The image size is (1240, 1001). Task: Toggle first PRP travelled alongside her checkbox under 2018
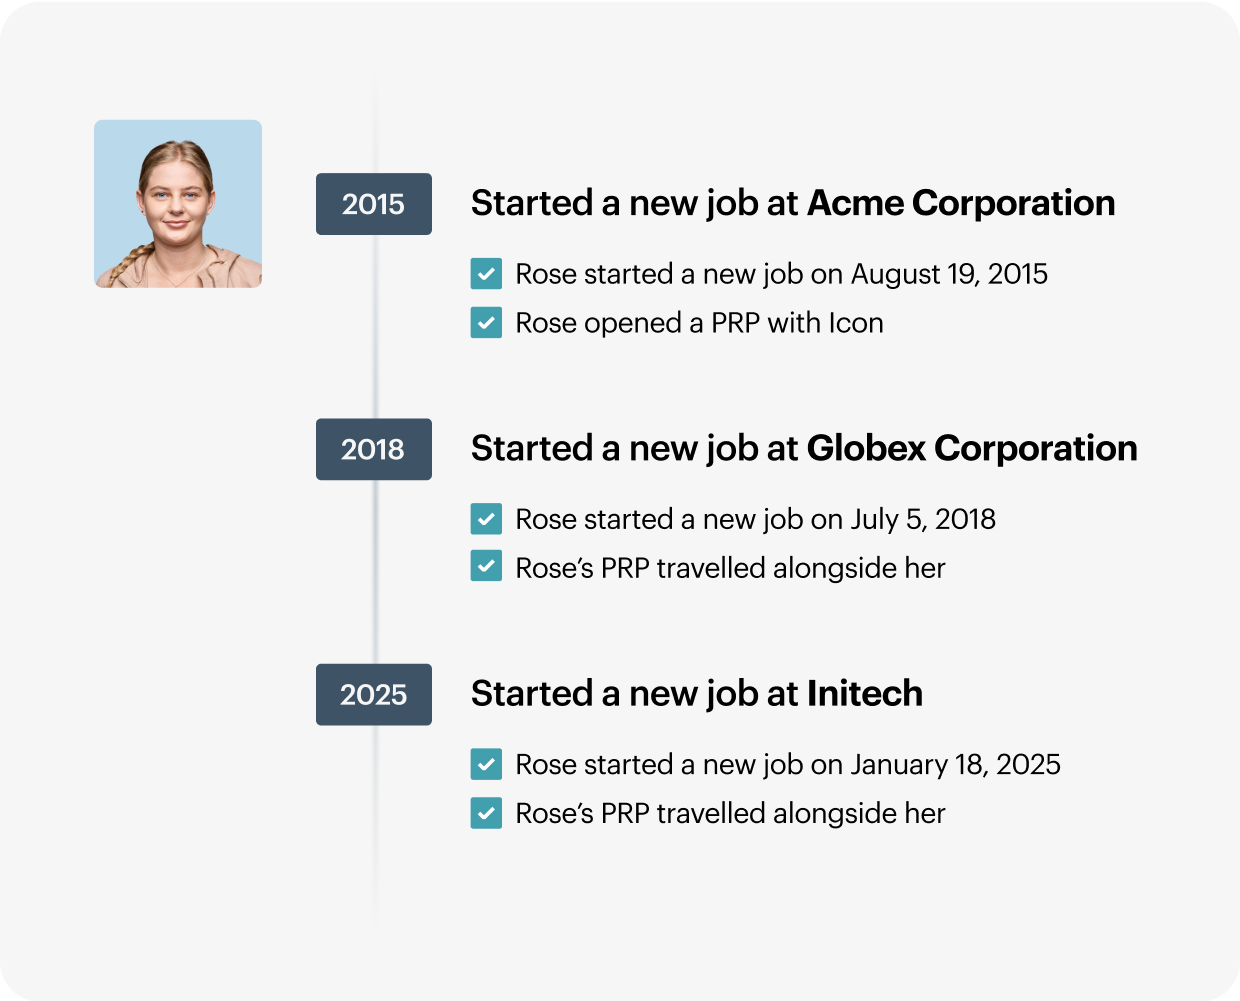[x=486, y=568]
